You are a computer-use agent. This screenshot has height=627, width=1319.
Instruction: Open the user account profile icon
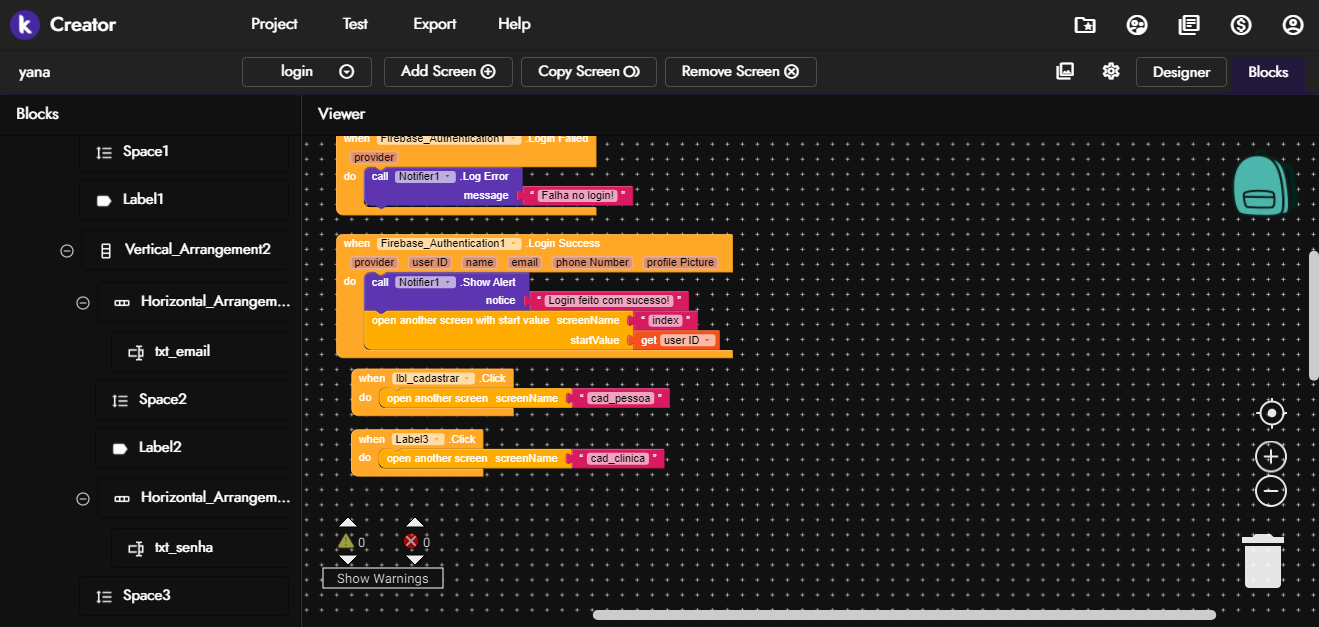1294,25
